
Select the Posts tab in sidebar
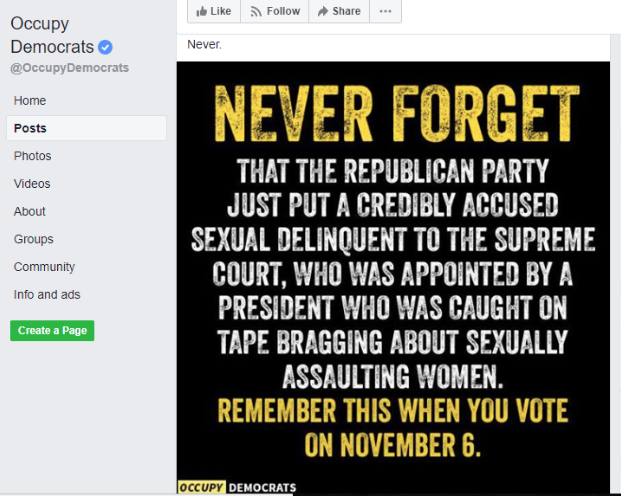pos(86,128)
